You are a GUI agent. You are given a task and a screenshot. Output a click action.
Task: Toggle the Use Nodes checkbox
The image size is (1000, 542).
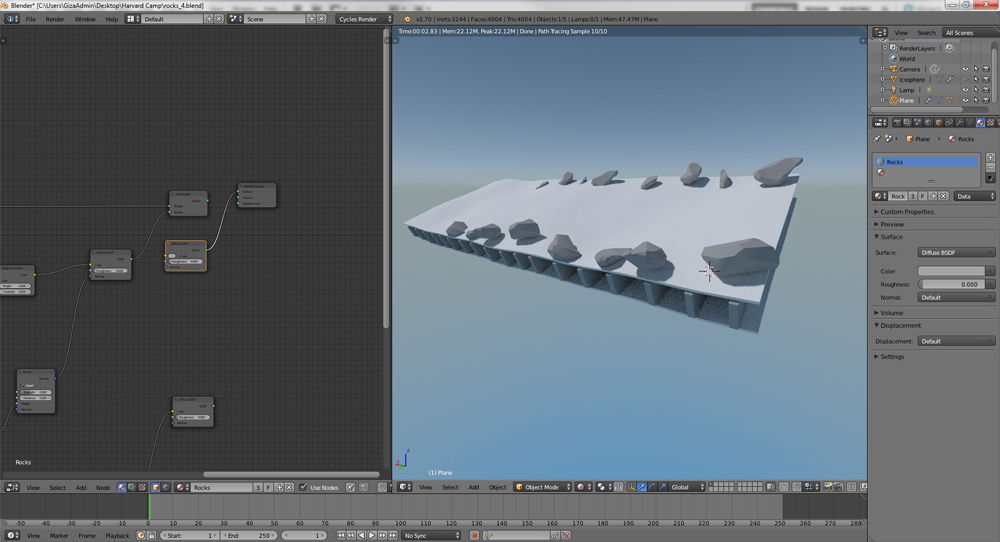click(303, 487)
